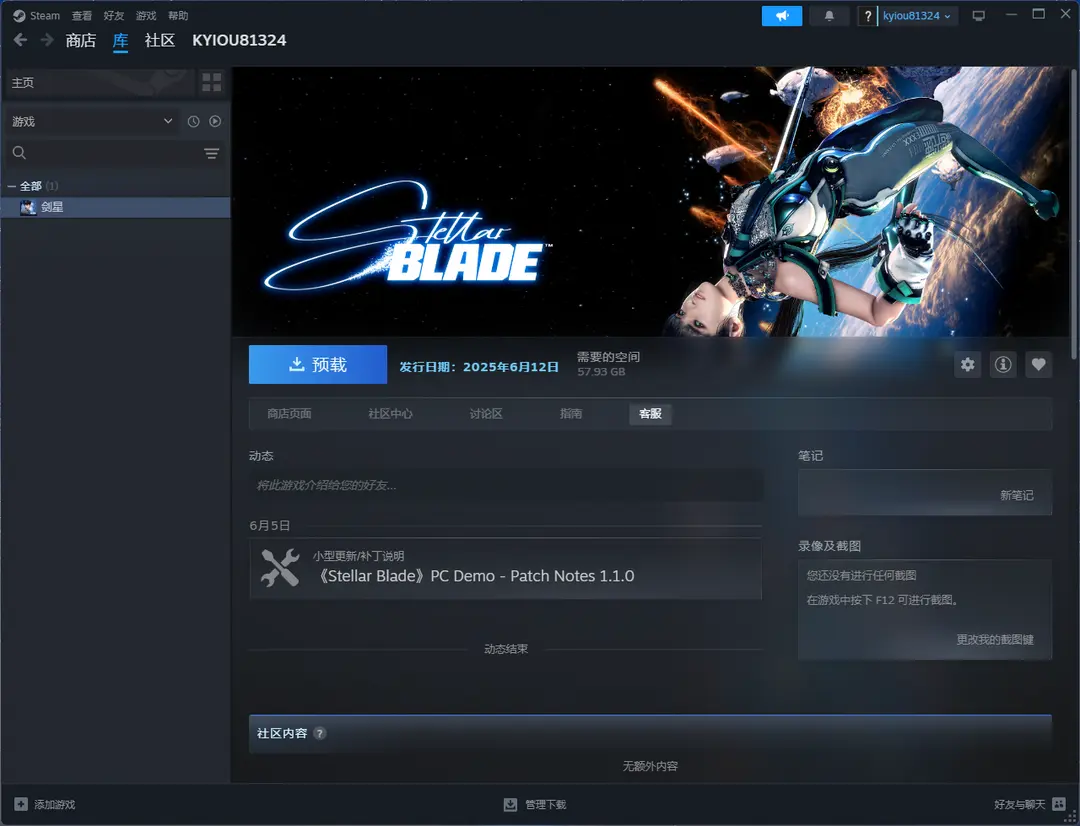Viewport: 1080px width, 826px height.
Task: Switch to Big Picture mode monitor icon
Action: (x=978, y=15)
